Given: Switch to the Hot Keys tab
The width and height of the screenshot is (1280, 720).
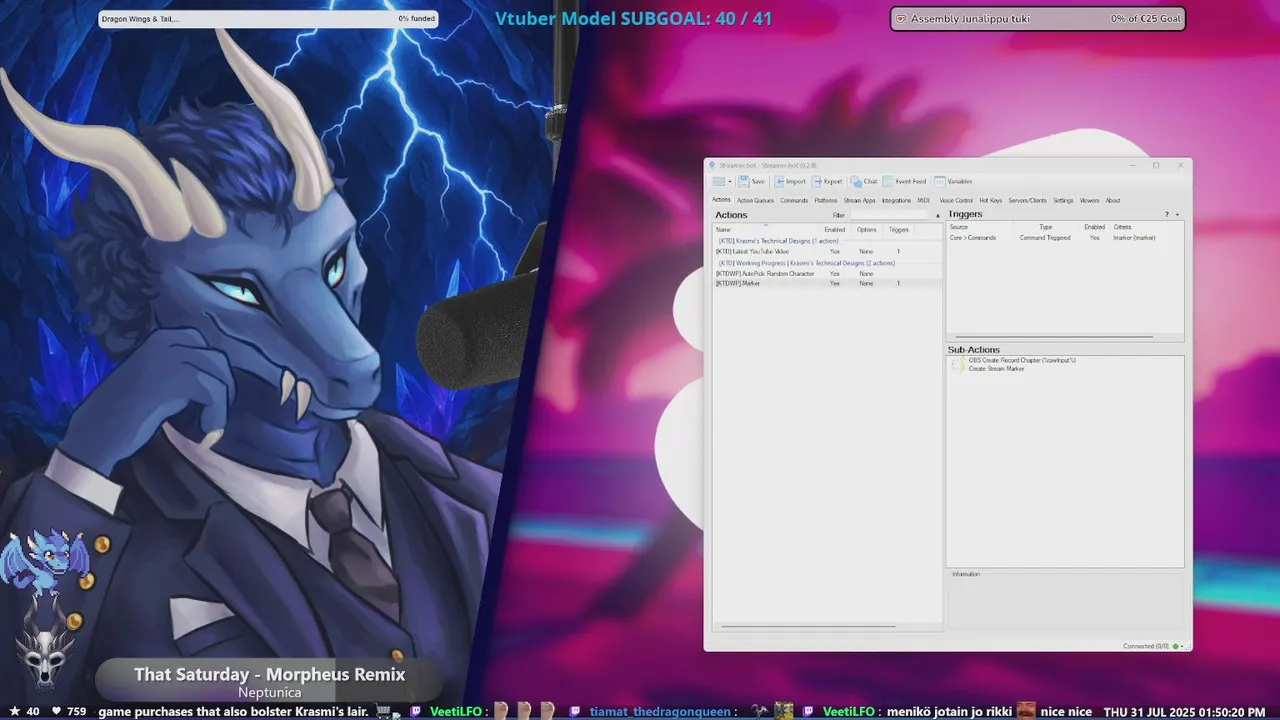Looking at the screenshot, I should (x=991, y=200).
